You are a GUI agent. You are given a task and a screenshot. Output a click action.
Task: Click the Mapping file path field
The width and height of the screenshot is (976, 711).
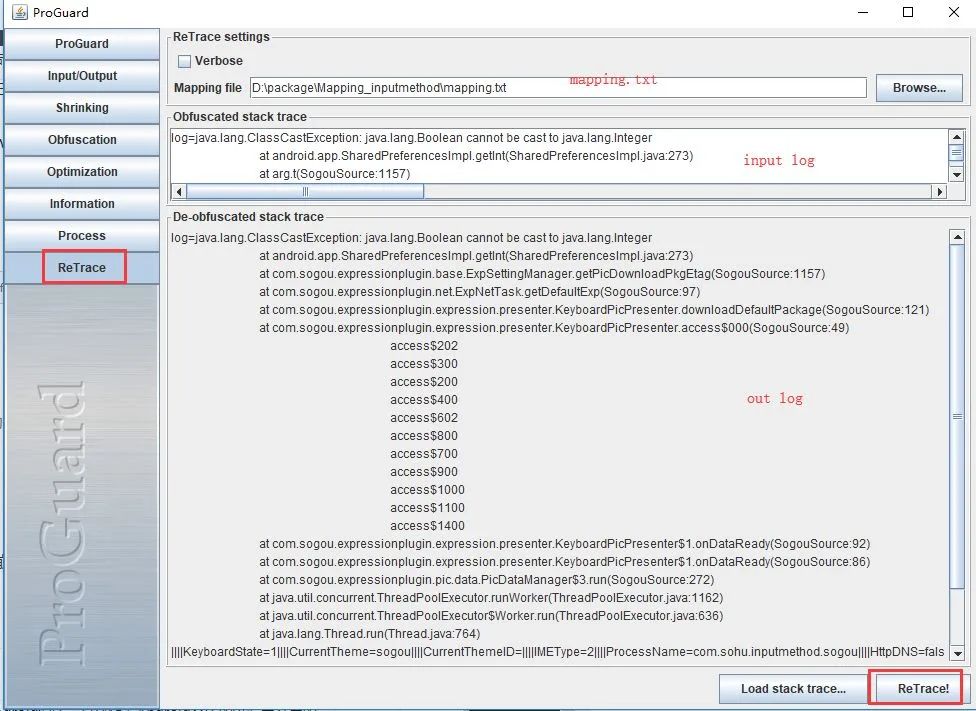[x=558, y=88]
